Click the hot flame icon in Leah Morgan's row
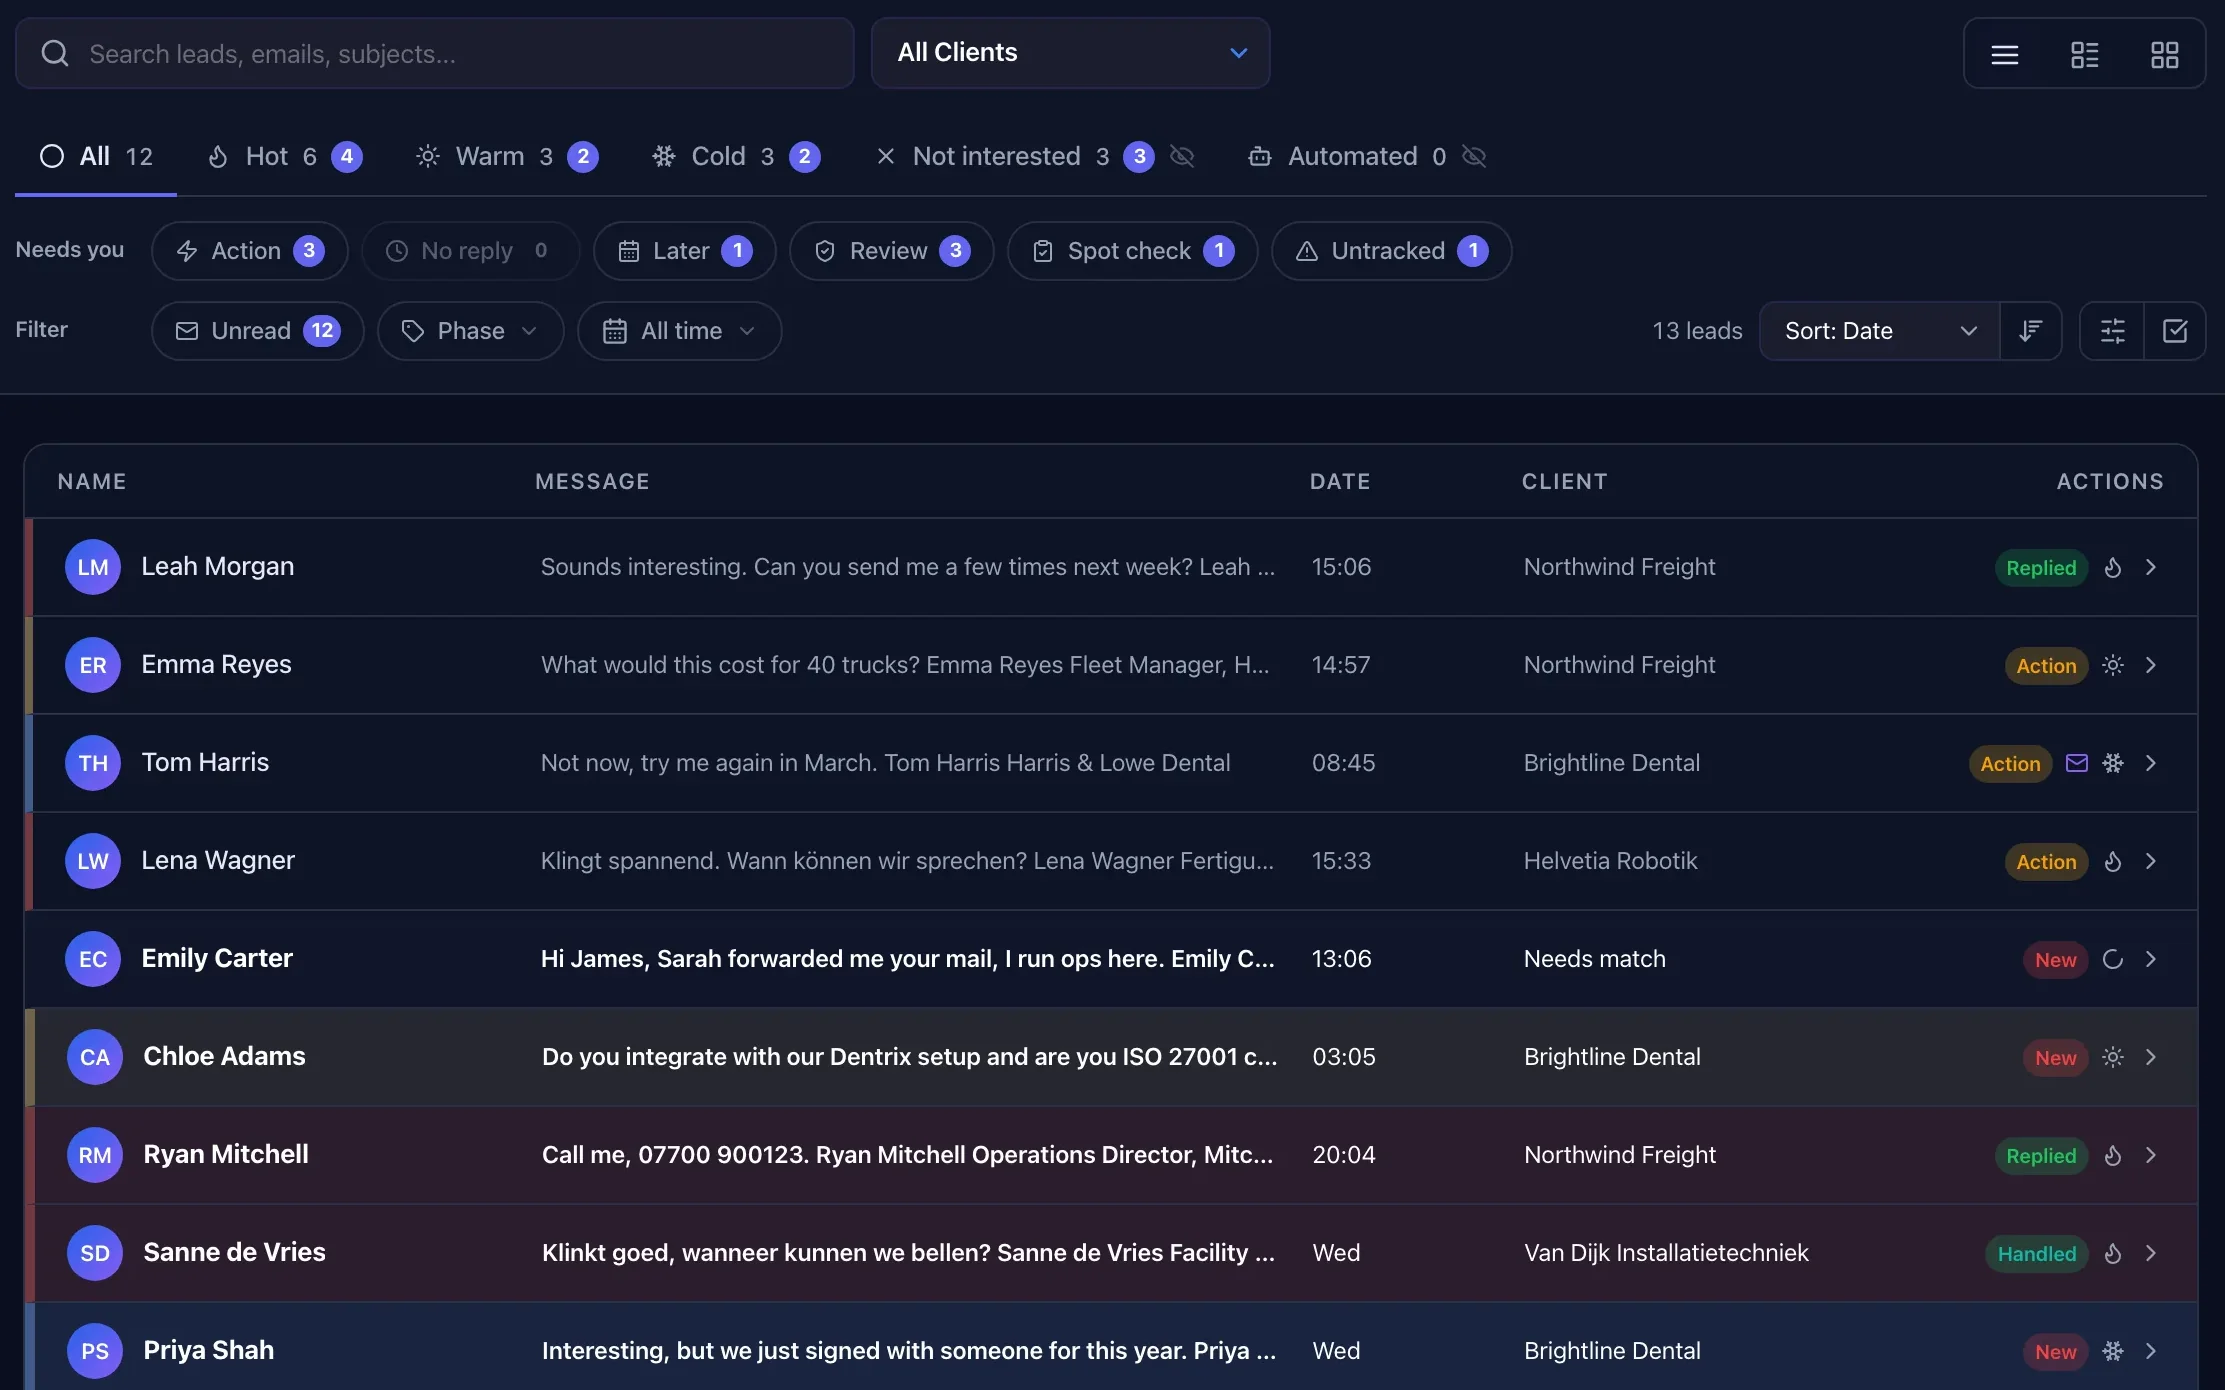Screen dimensions: 2225x1390 tap(2112, 567)
